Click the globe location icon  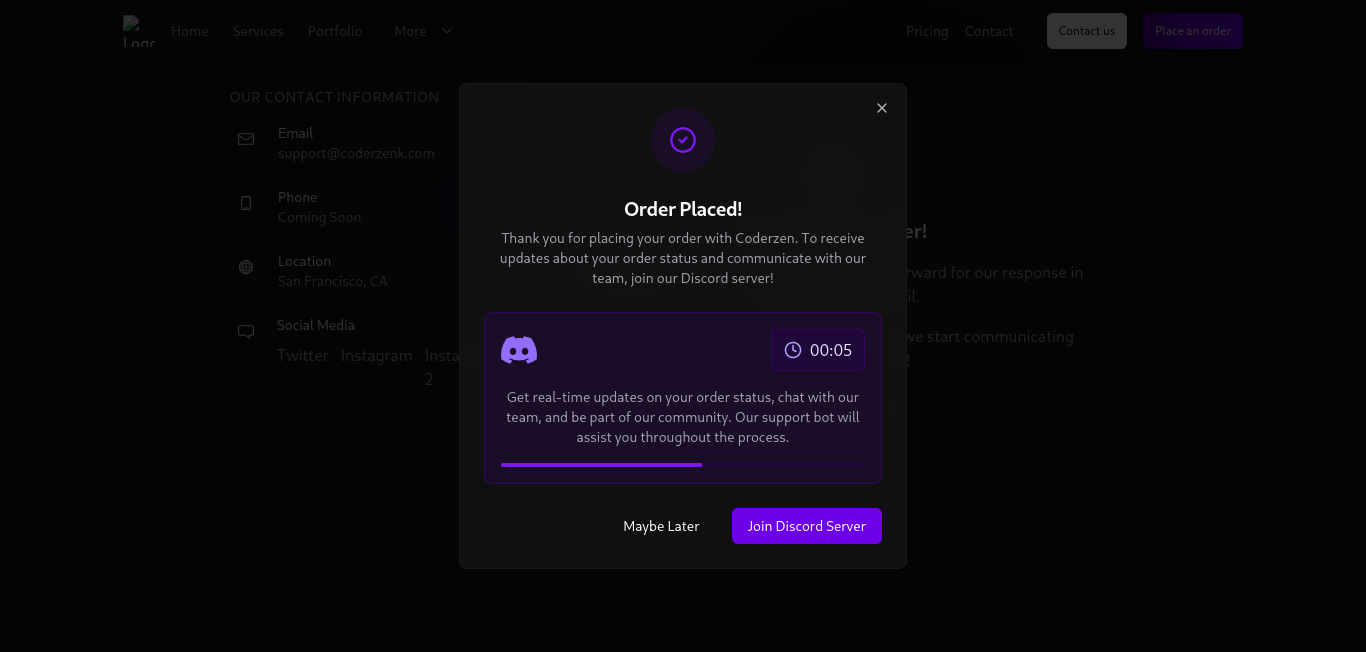(x=246, y=267)
